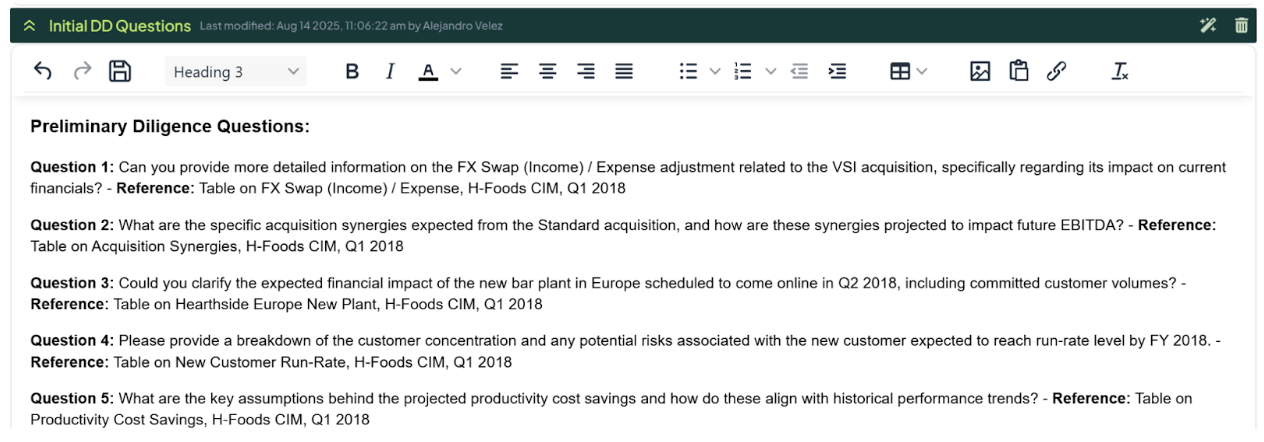Increase indent of the paragraph
1264x442 pixels.
click(838, 72)
